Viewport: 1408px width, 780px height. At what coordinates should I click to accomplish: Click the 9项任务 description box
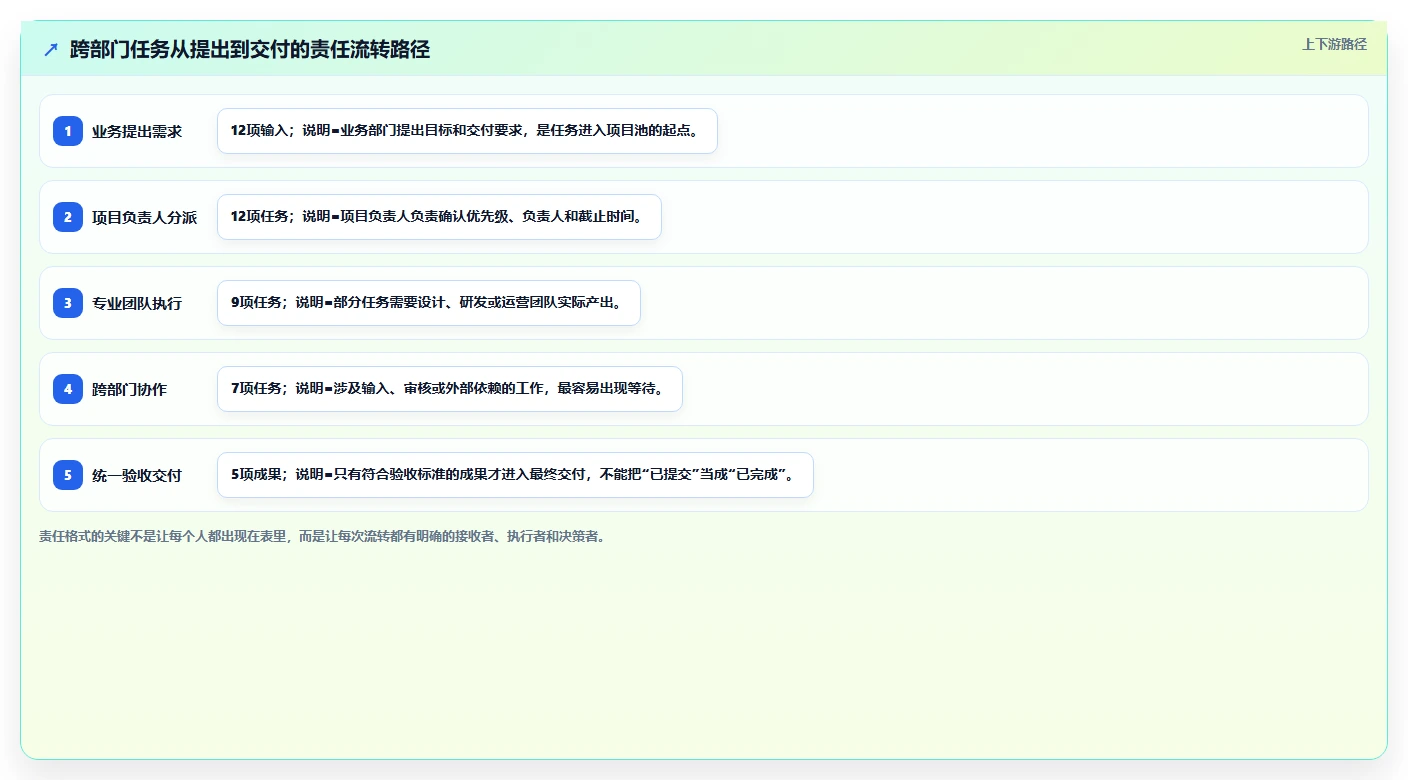pos(428,303)
